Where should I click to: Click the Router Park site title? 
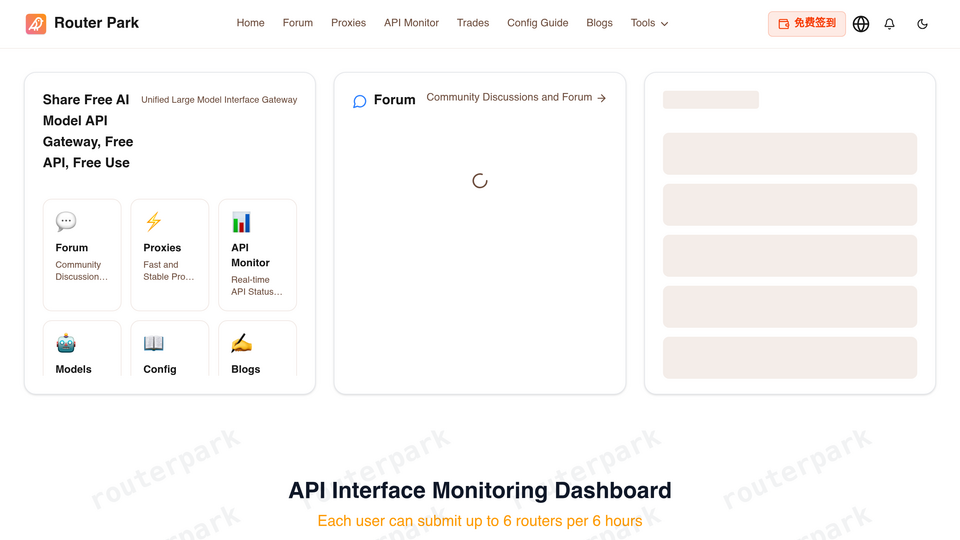(x=97, y=23)
